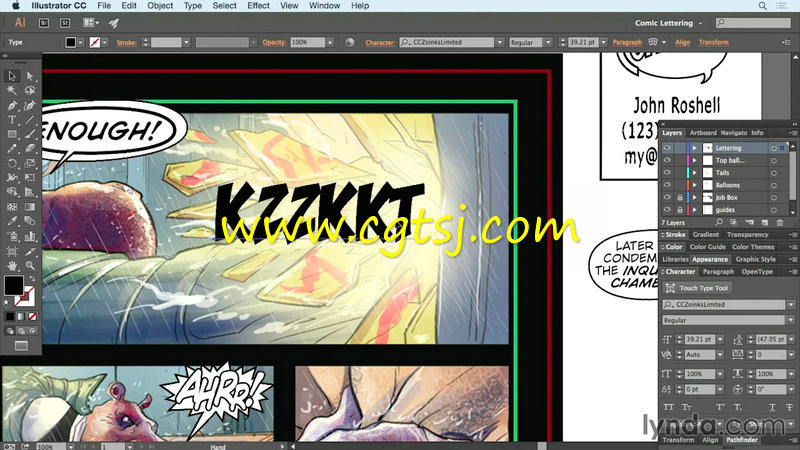Click the large black Fill swatch in Tools panel
This screenshot has width=800, height=450.
(14, 285)
